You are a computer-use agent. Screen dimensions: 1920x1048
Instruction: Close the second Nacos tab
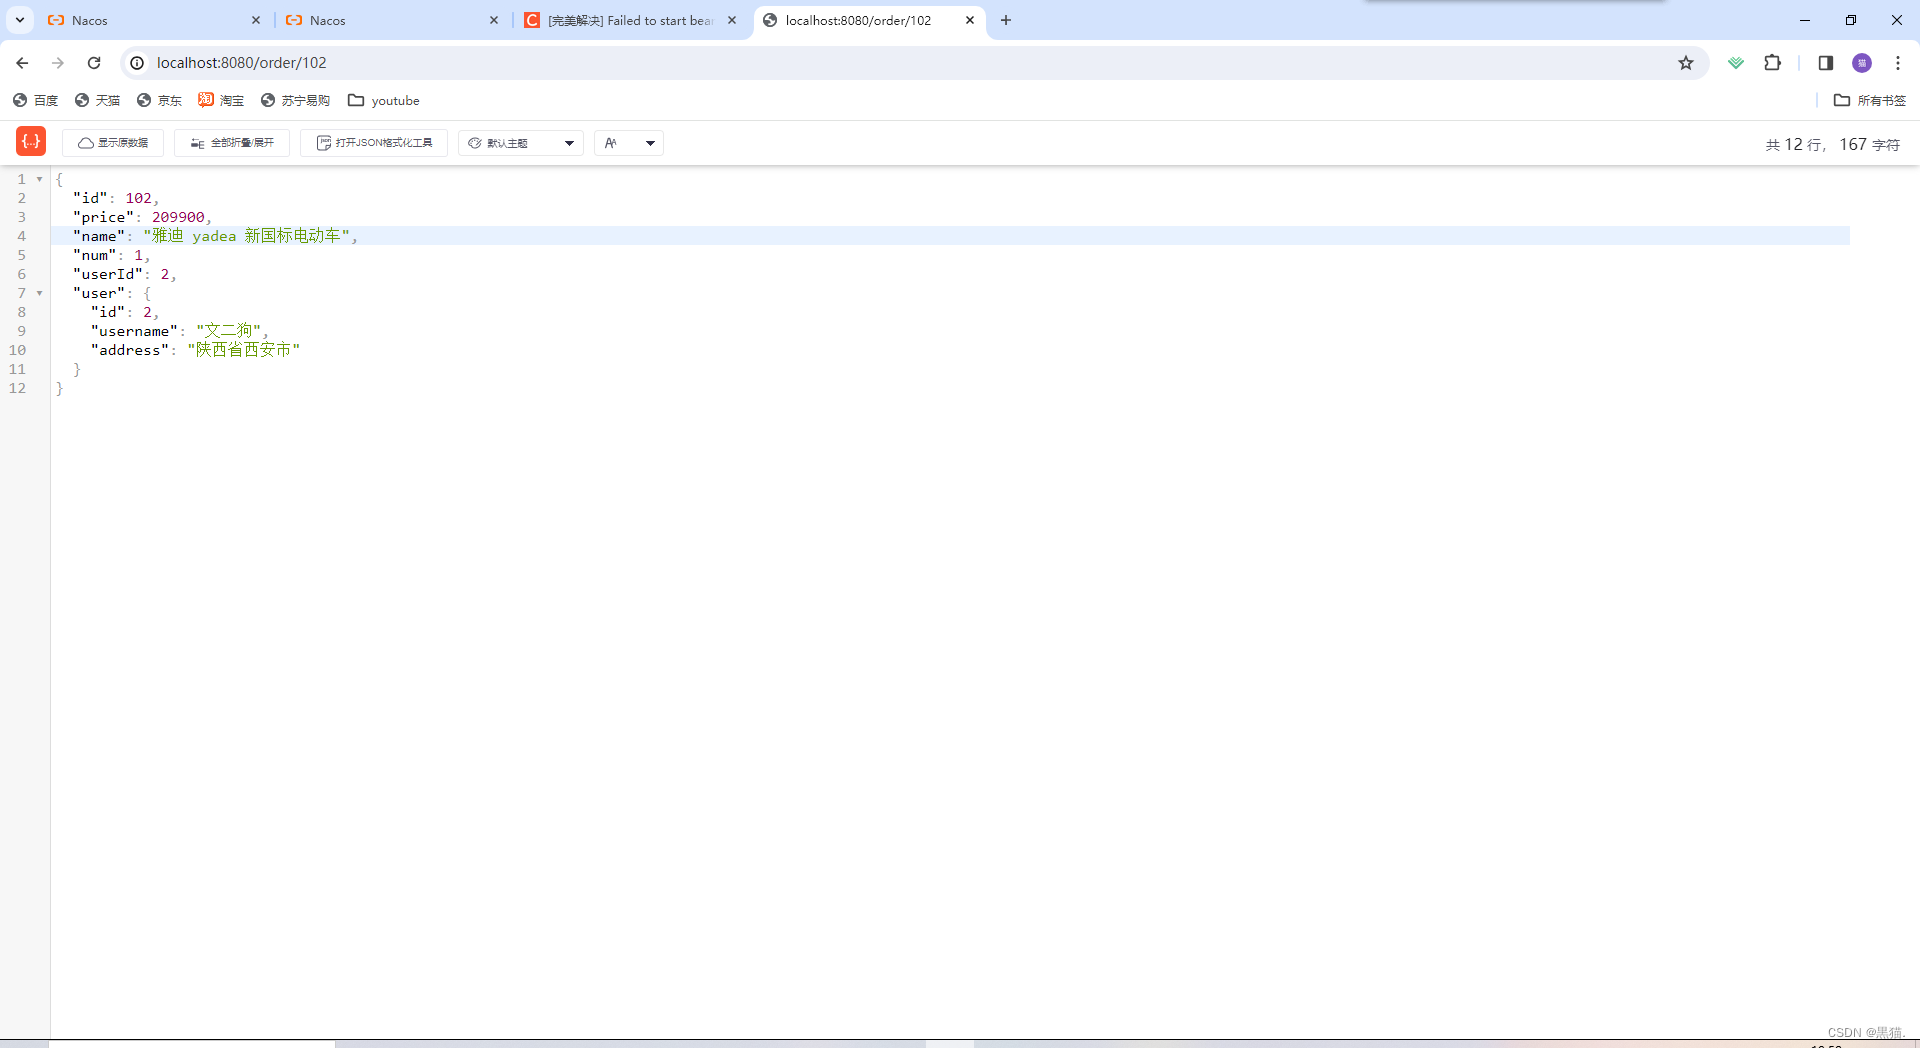click(x=494, y=20)
